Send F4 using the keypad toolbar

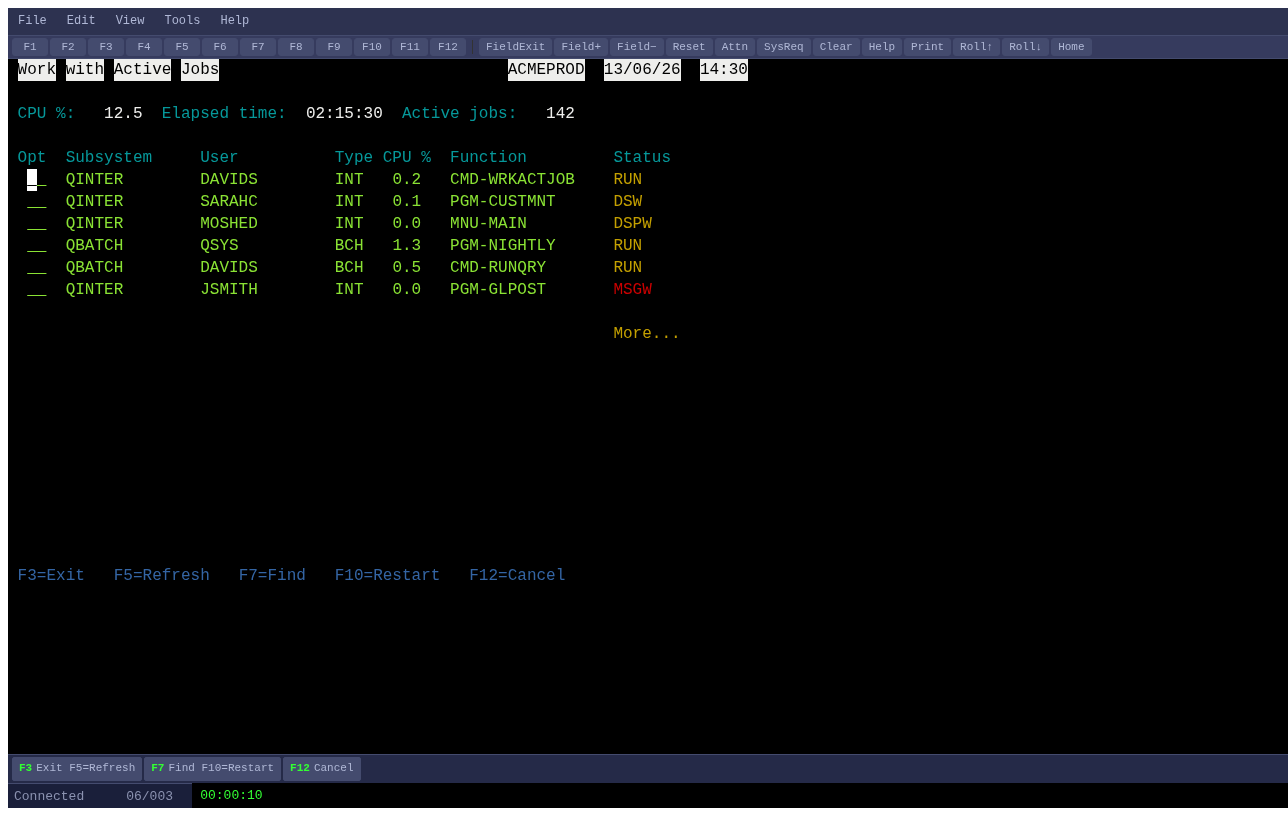click(144, 47)
